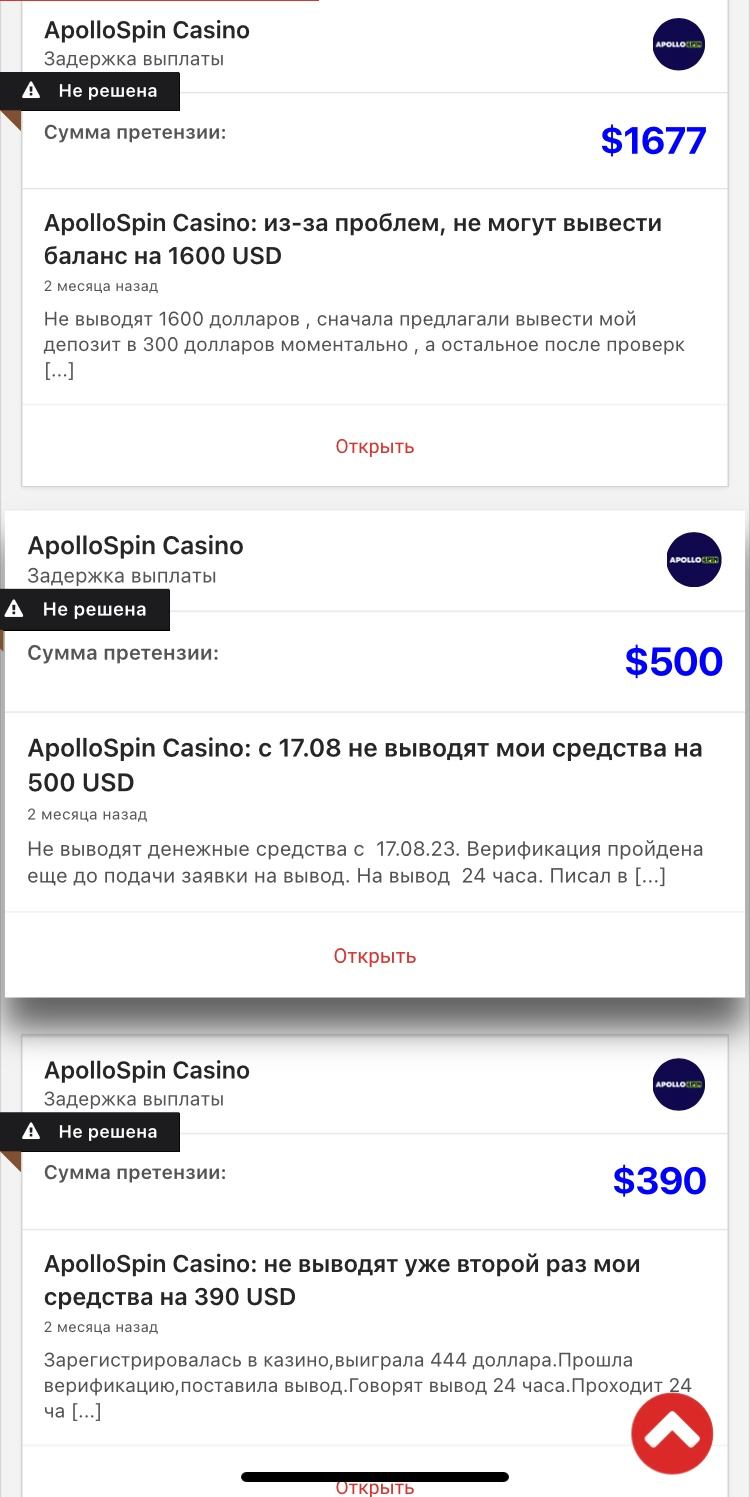
Task: Click the $1677 claim amount
Action: (x=653, y=141)
